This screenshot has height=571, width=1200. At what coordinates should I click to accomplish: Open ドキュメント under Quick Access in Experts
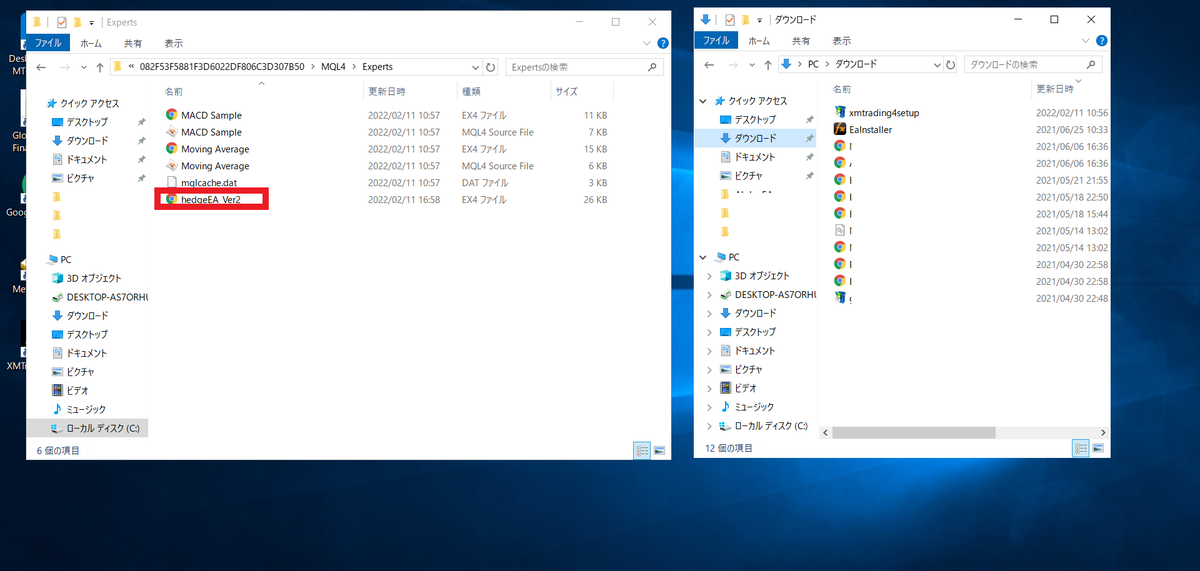[86, 159]
